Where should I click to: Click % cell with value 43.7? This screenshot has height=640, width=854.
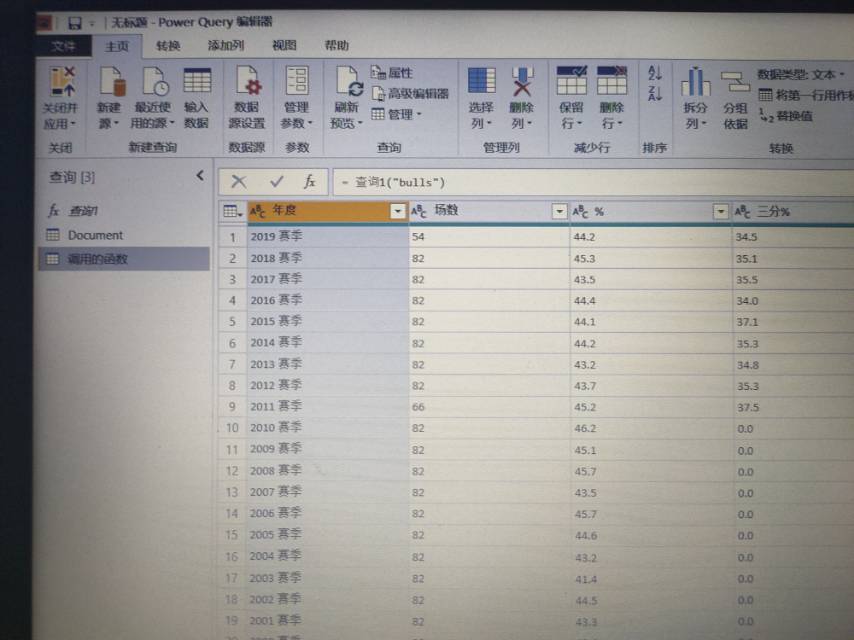[x=651, y=386]
